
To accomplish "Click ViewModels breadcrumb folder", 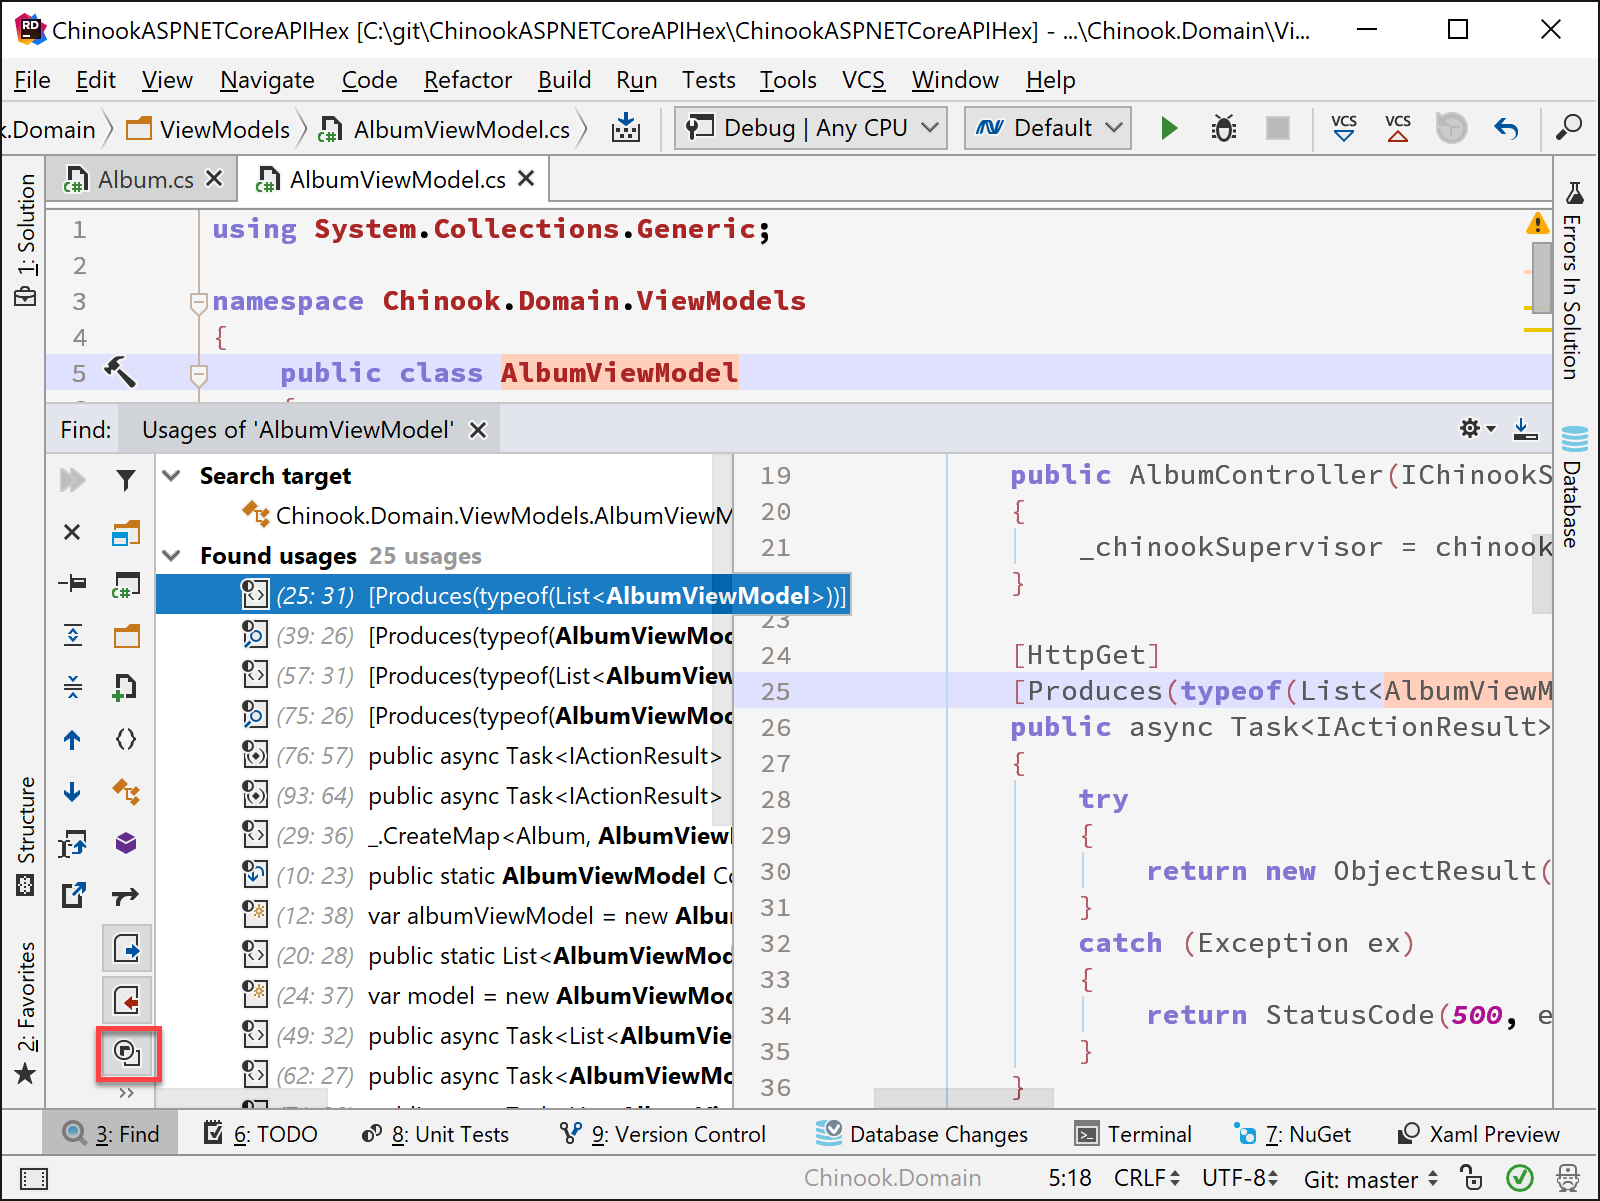I will click(x=208, y=129).
